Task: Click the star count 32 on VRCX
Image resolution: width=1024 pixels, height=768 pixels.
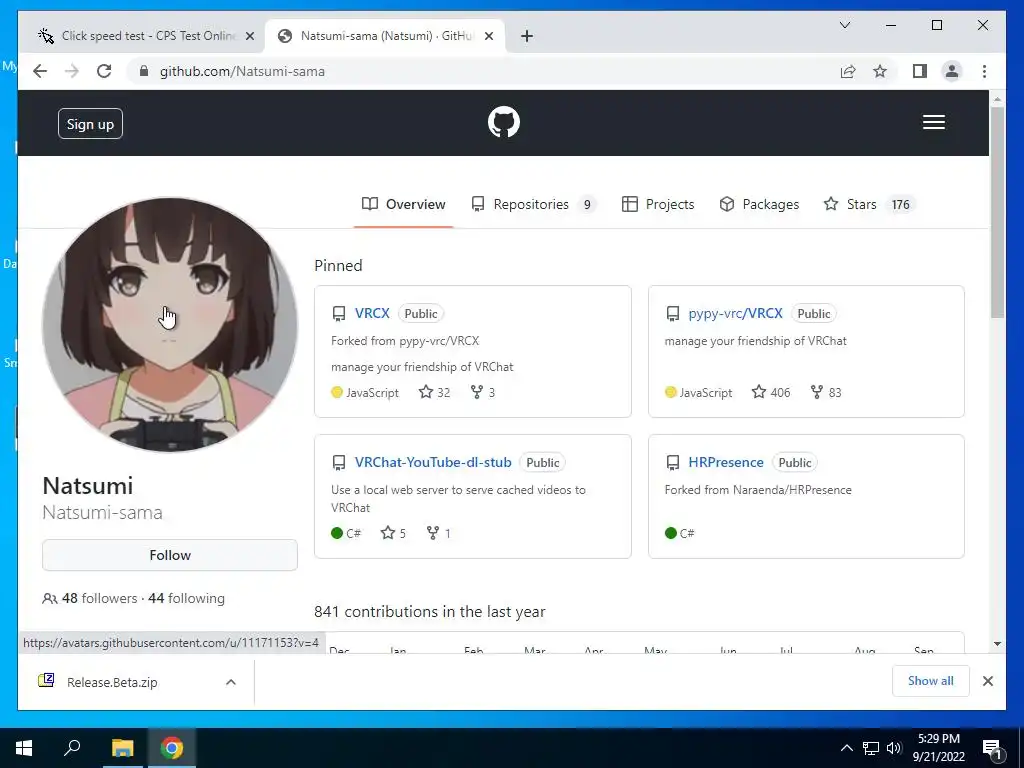Action: [435, 392]
